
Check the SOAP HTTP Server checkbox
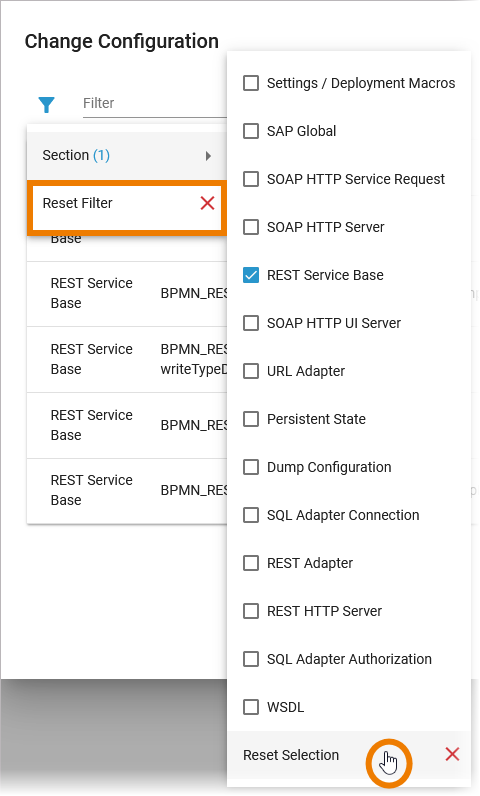point(251,227)
